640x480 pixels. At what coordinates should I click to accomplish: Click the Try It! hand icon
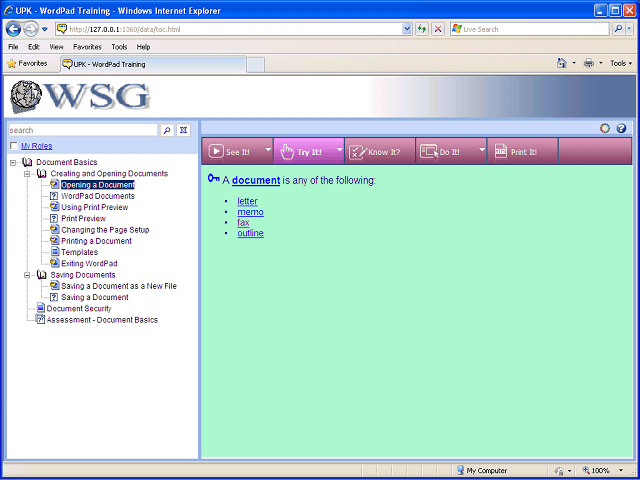click(287, 152)
